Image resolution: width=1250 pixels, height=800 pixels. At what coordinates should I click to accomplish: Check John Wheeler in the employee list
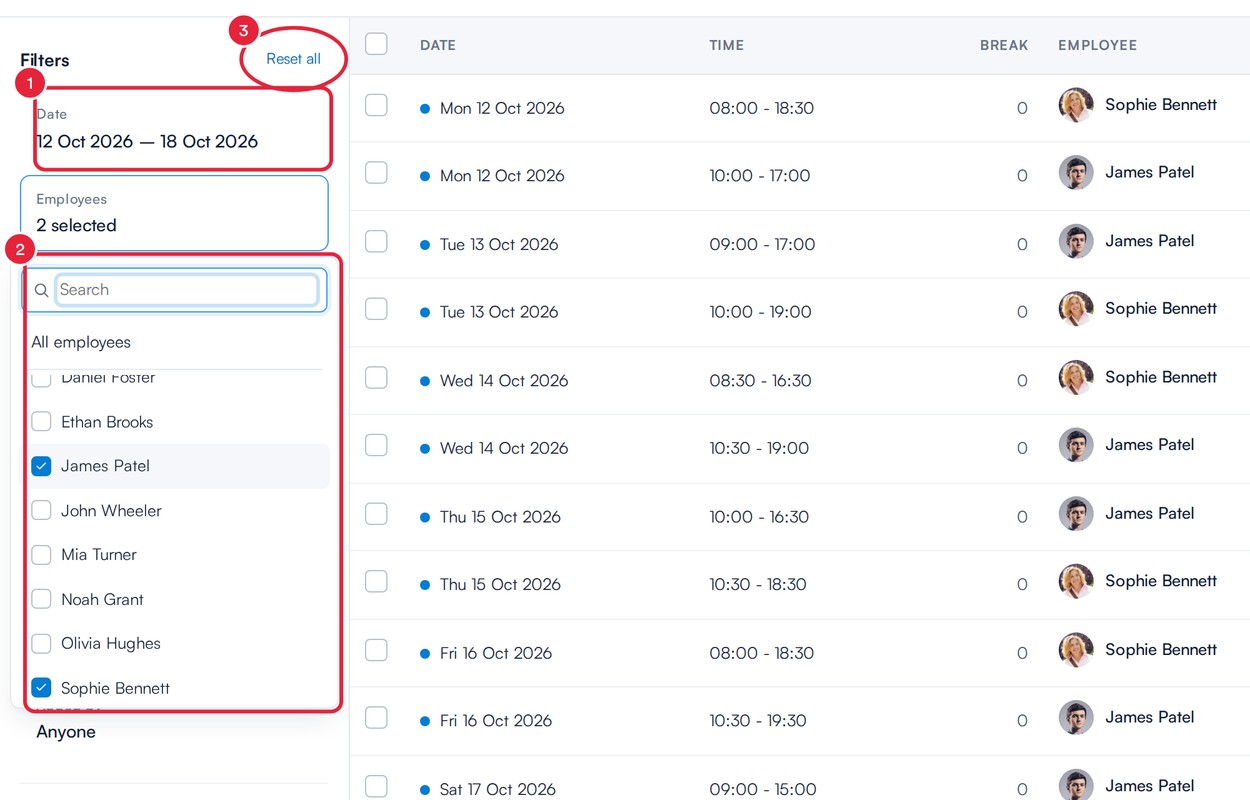click(41, 510)
